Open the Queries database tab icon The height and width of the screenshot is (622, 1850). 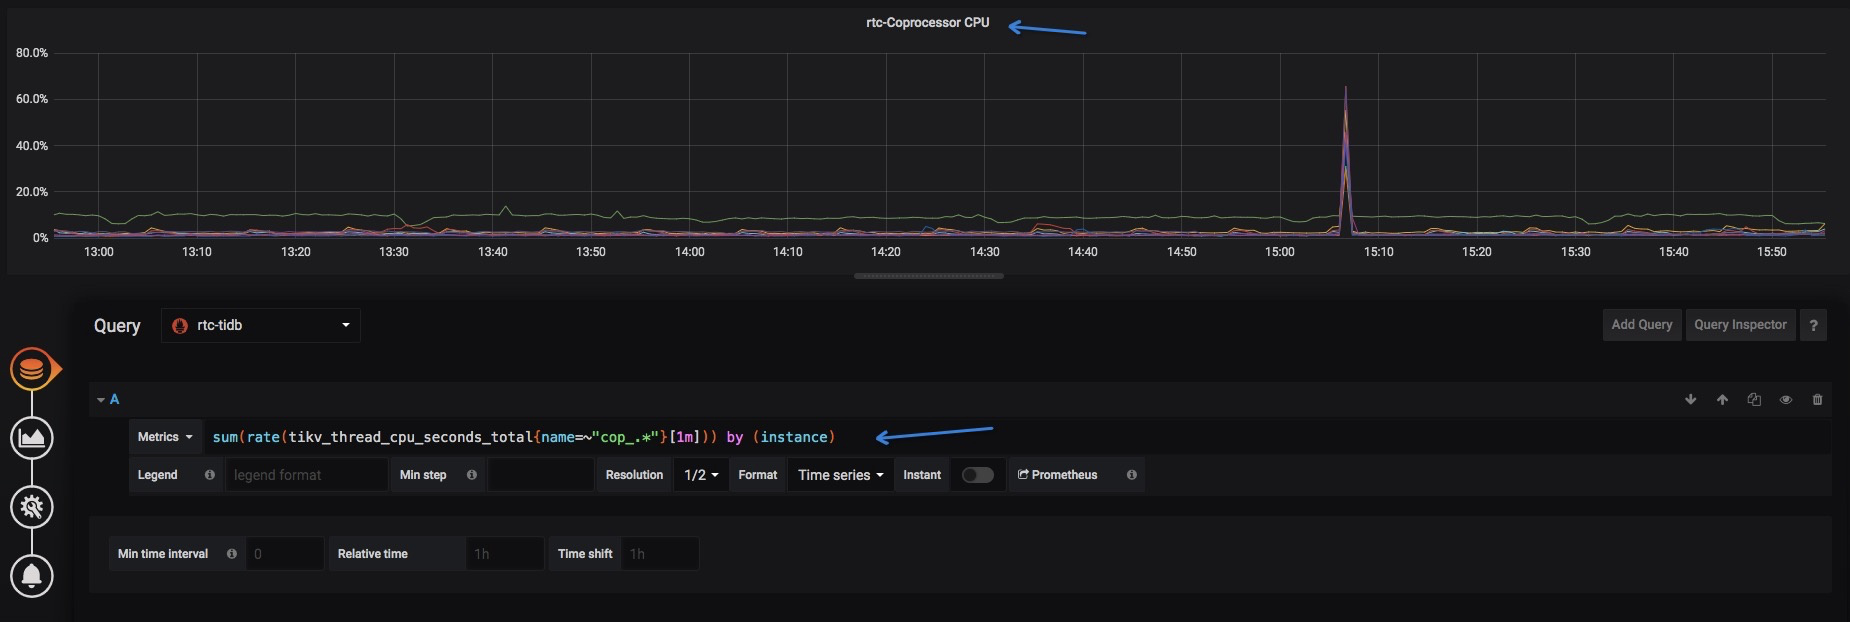[x=32, y=369]
